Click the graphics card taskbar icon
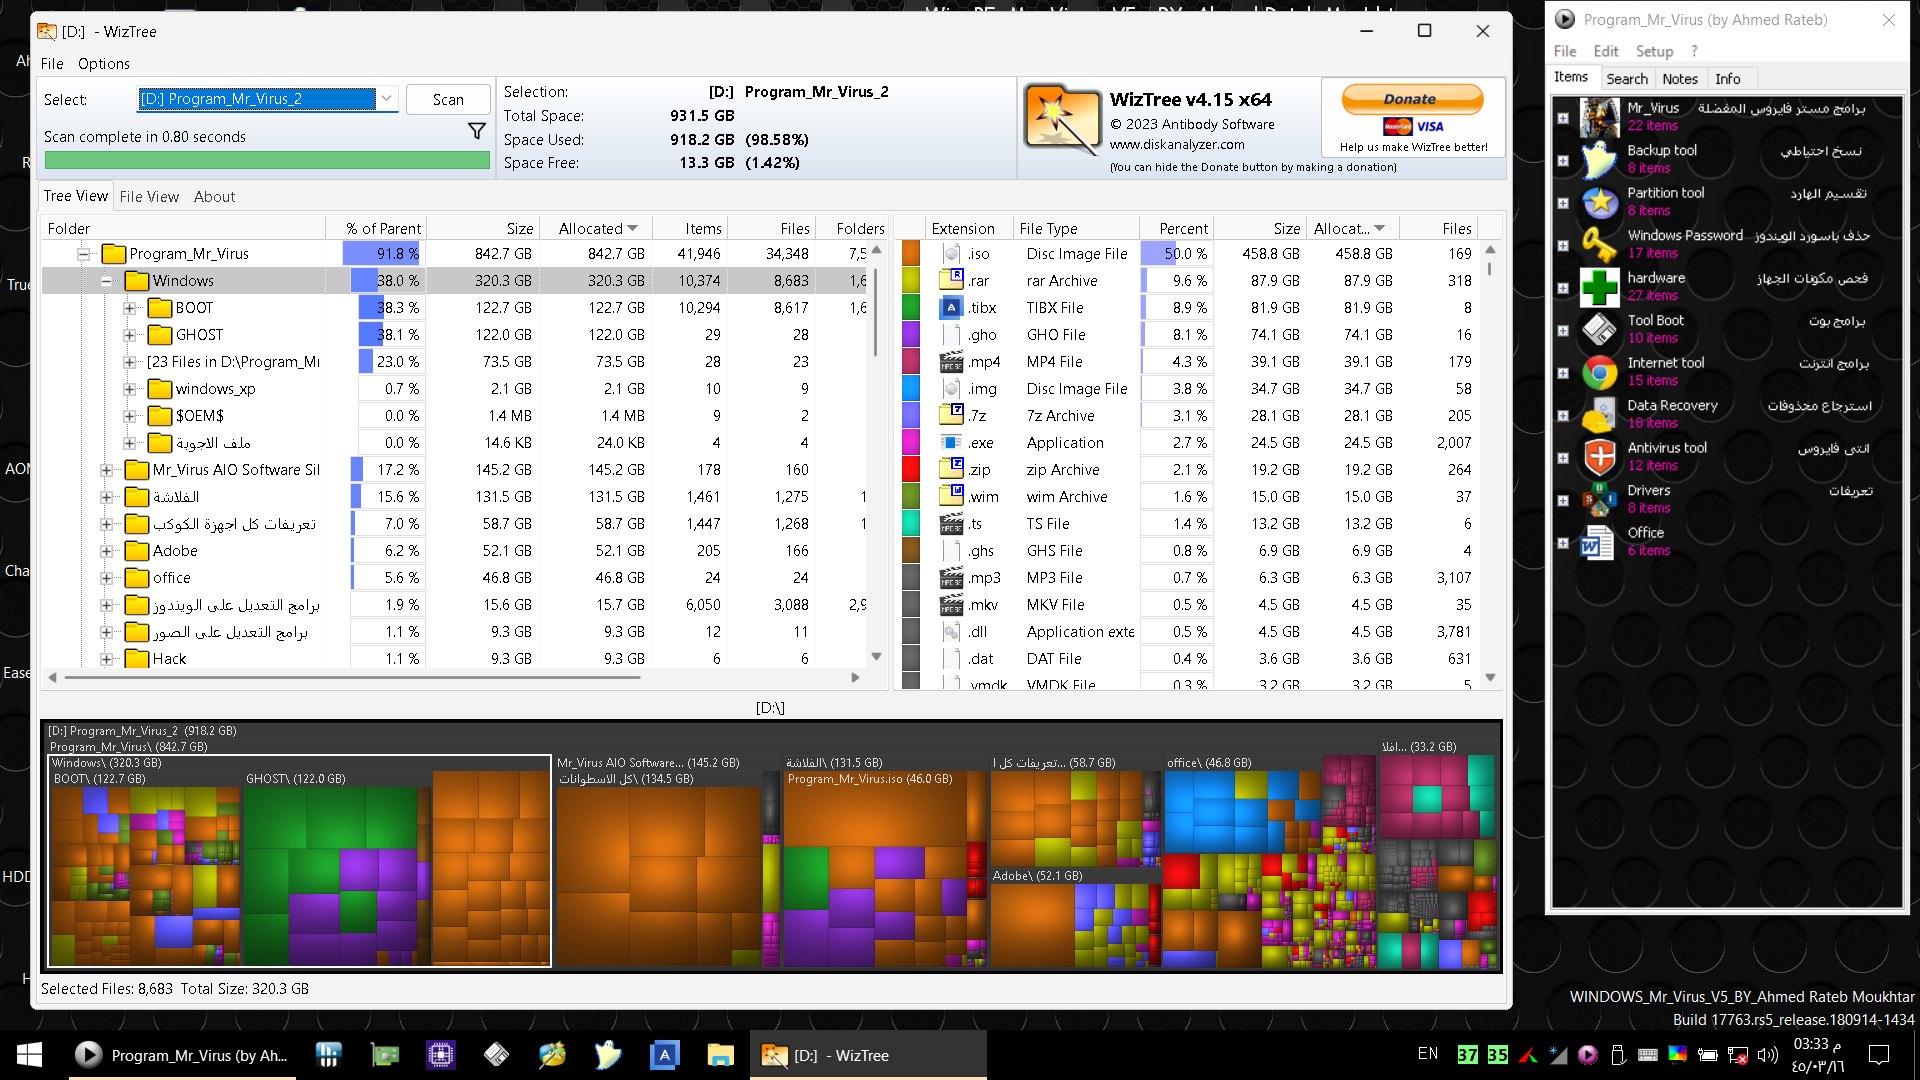Viewport: 1920px width, 1080px height. [x=384, y=1055]
